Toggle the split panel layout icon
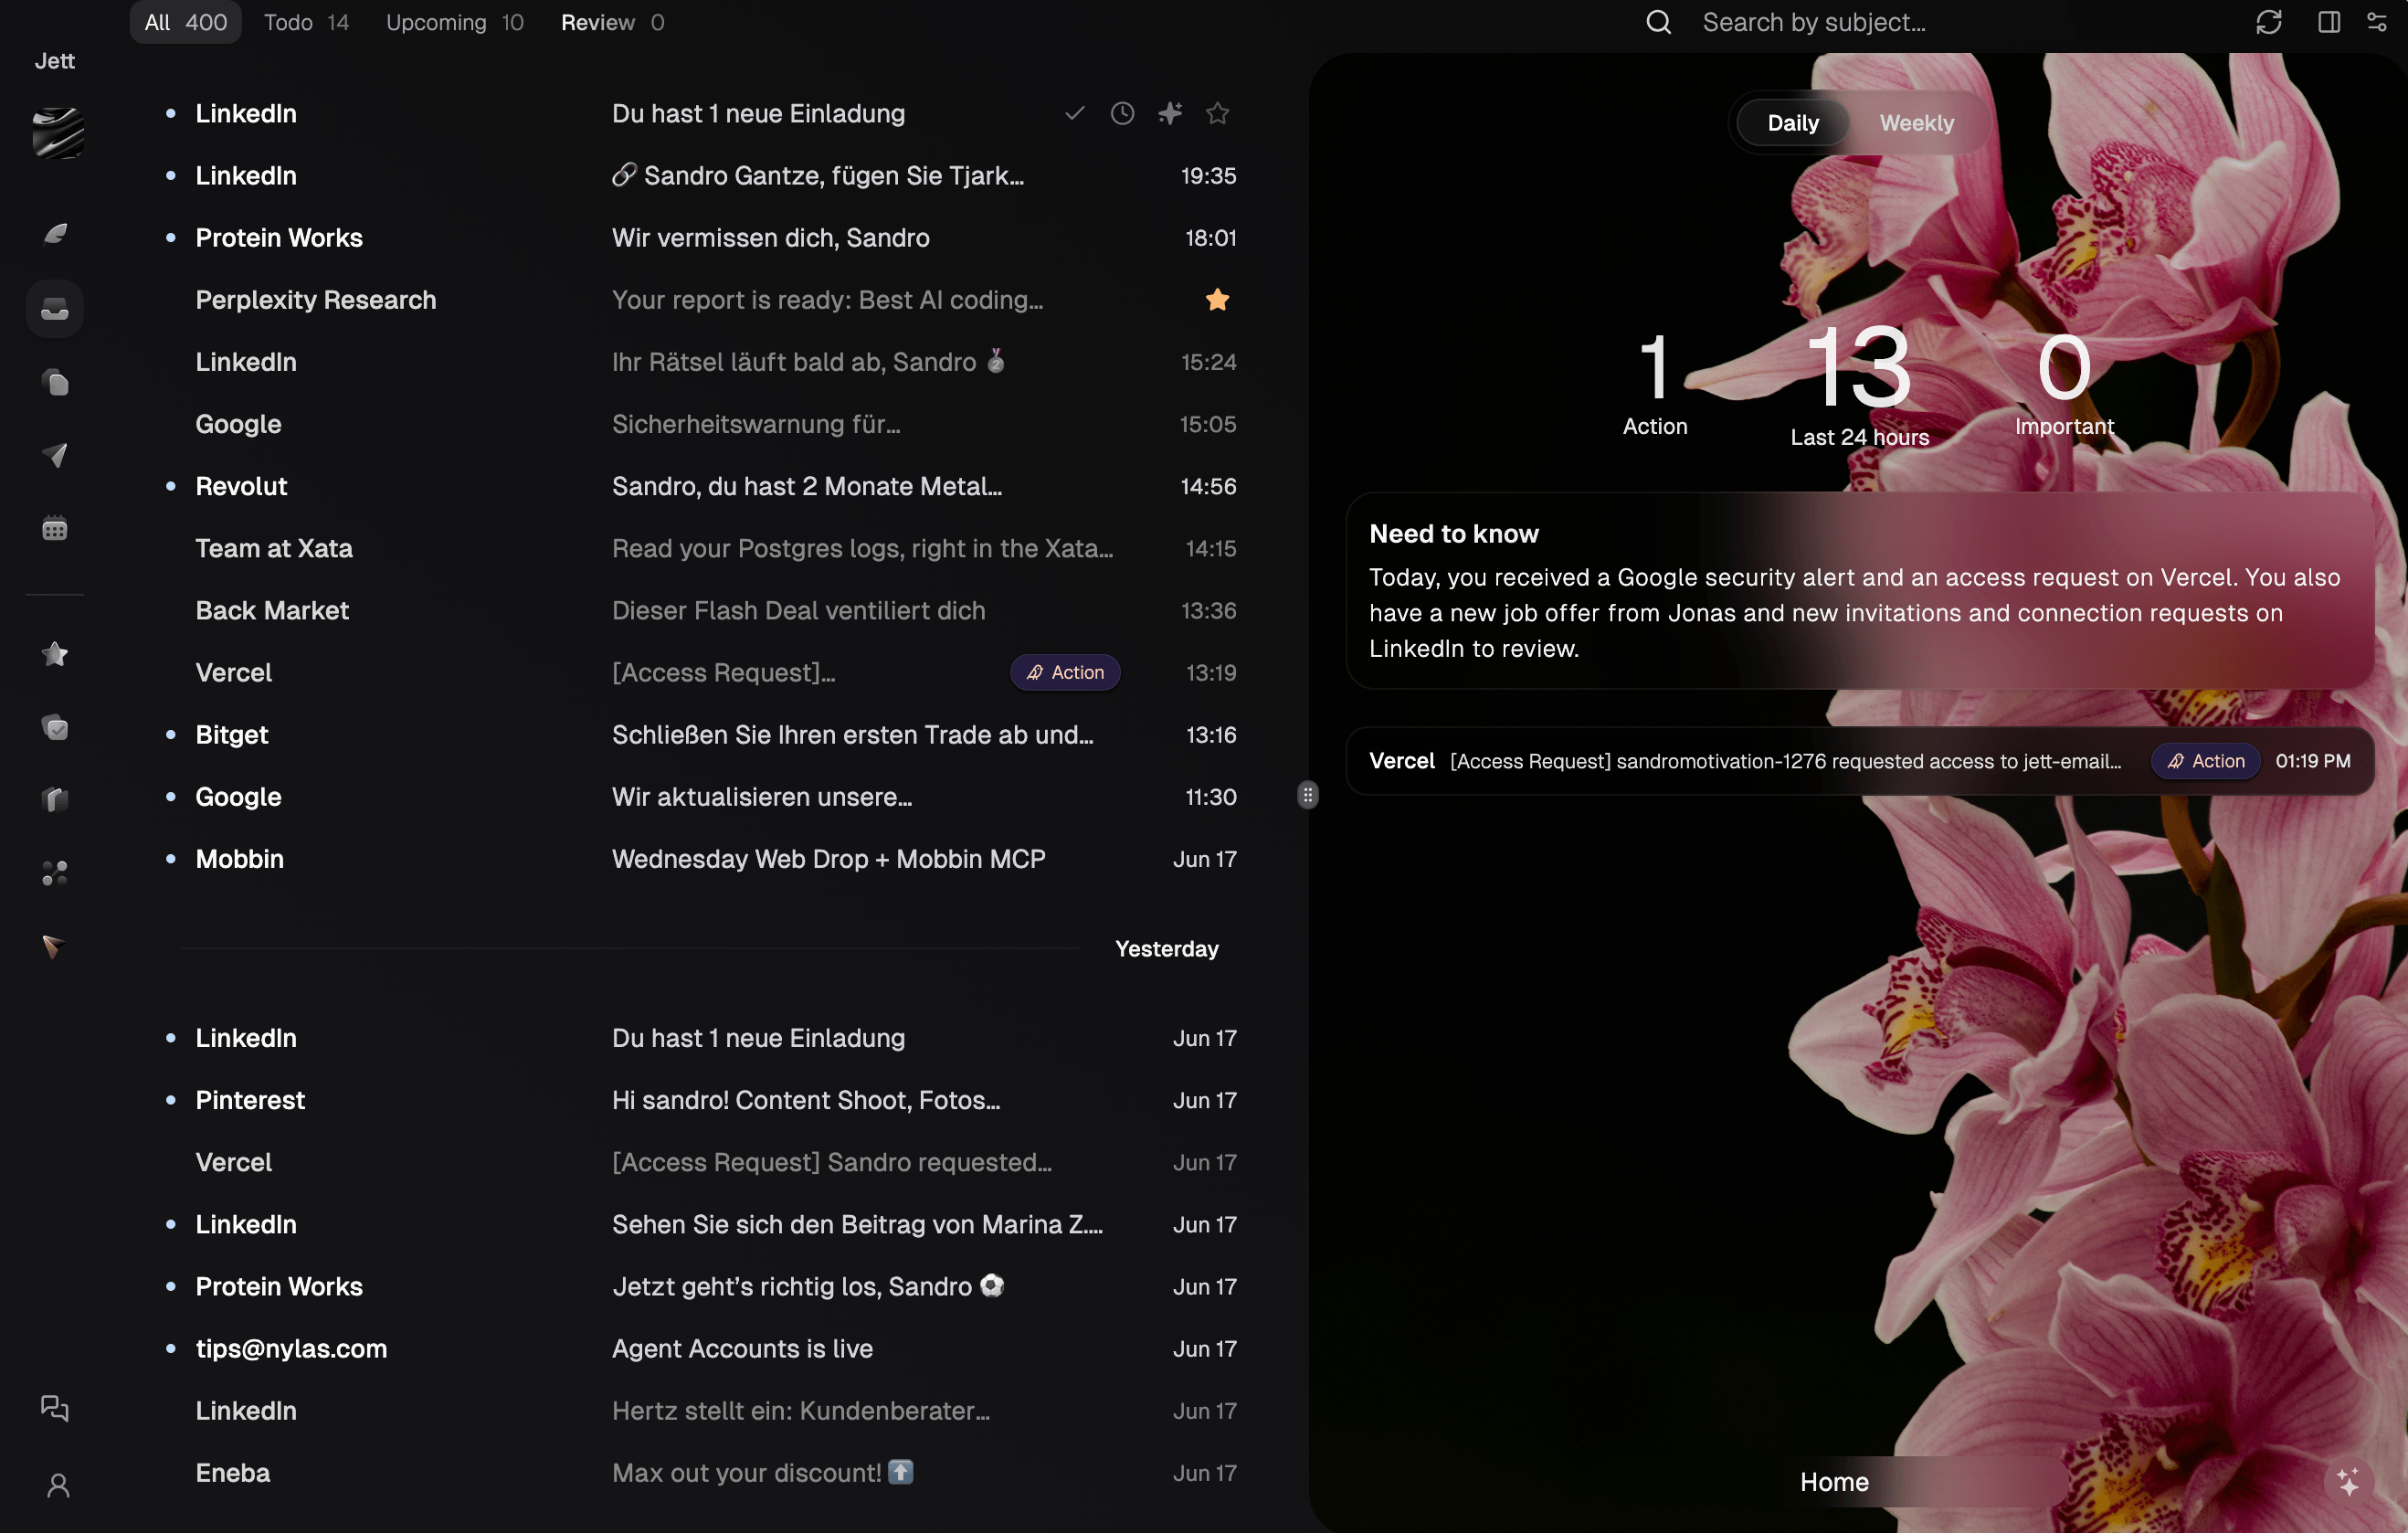This screenshot has height=1533, width=2408. coord(2328,22)
